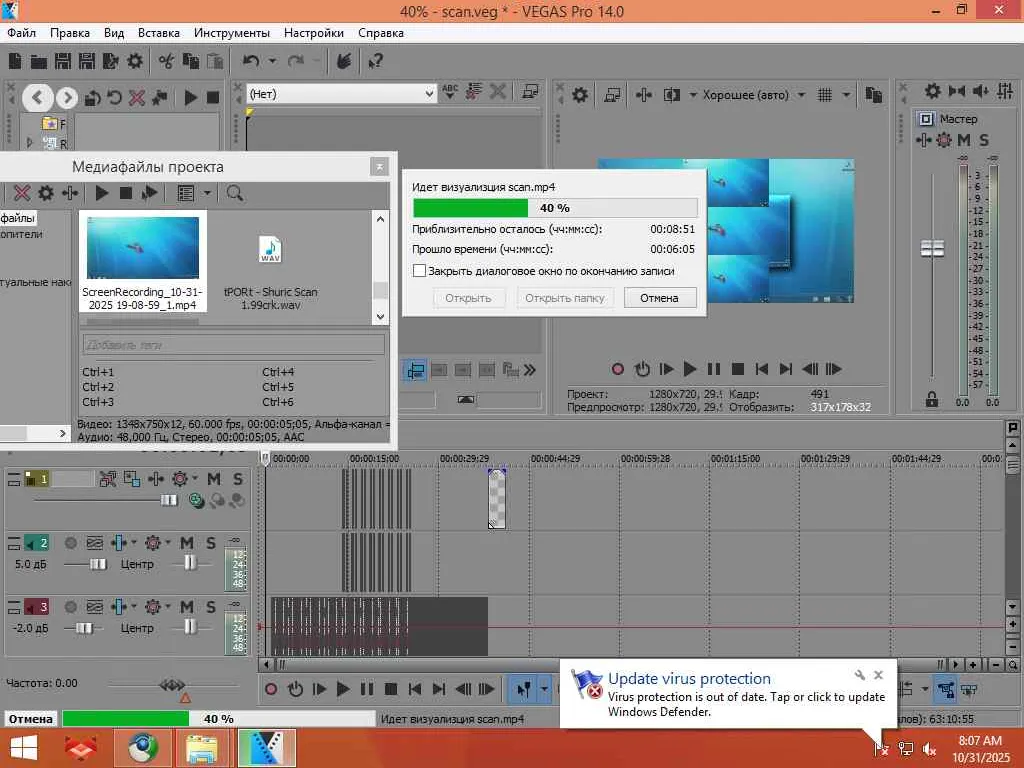The image size is (1024, 768).
Task: Mute video track 1
Action: 214,479
